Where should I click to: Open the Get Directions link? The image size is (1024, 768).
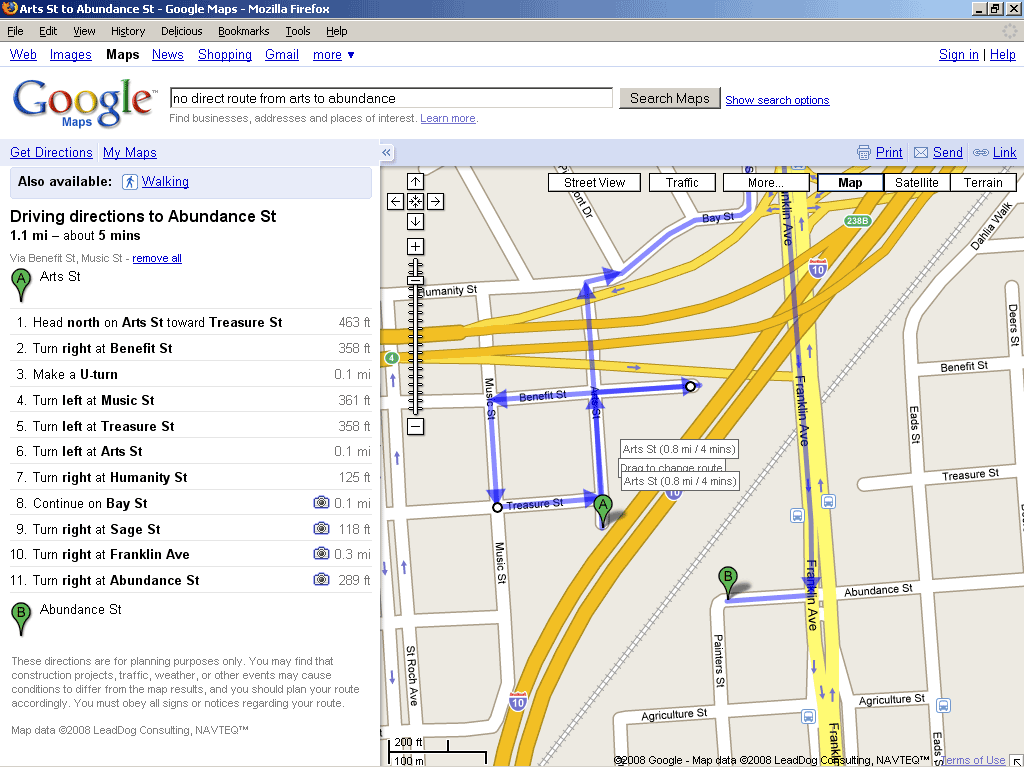(51, 152)
